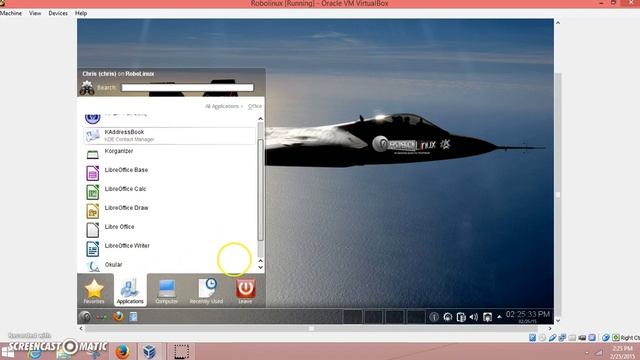Screen dimensions: 640x360
Task: Click the menu list scroll-up arrow
Action: pos(260,119)
